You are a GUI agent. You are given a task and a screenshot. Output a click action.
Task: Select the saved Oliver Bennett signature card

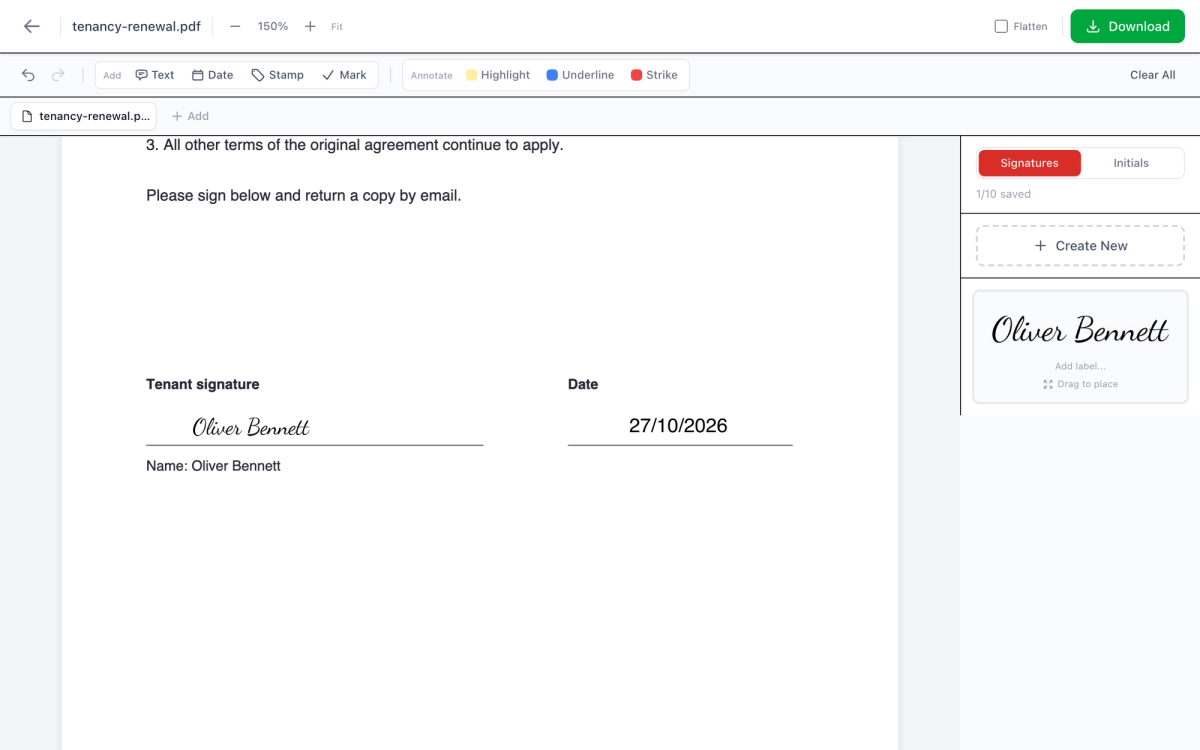tap(1080, 347)
